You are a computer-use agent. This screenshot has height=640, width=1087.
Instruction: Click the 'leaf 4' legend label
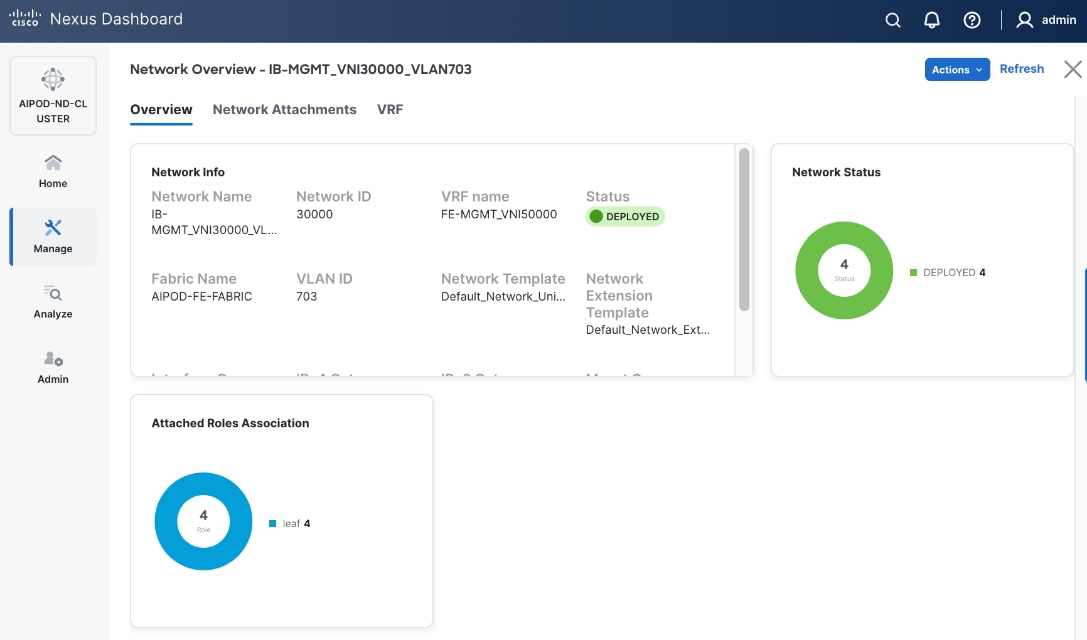(296, 524)
